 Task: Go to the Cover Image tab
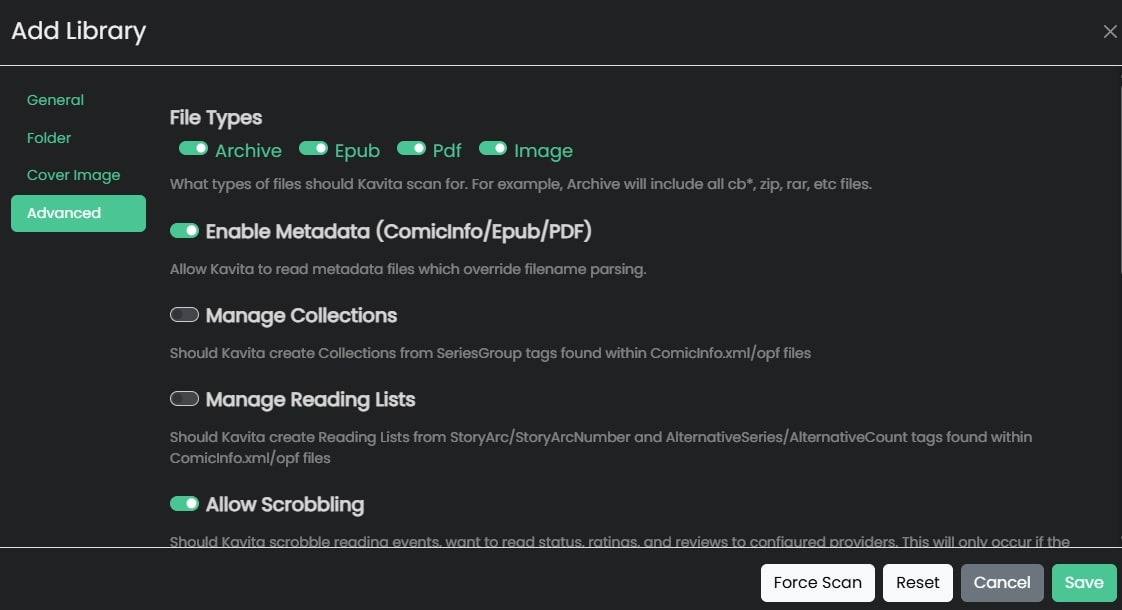click(x=73, y=175)
